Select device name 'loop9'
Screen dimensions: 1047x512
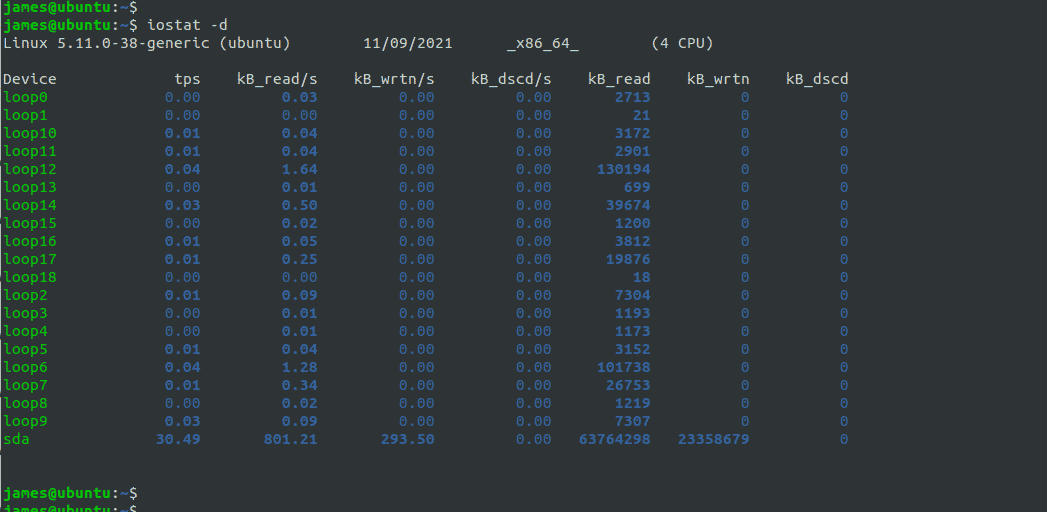coord(25,422)
